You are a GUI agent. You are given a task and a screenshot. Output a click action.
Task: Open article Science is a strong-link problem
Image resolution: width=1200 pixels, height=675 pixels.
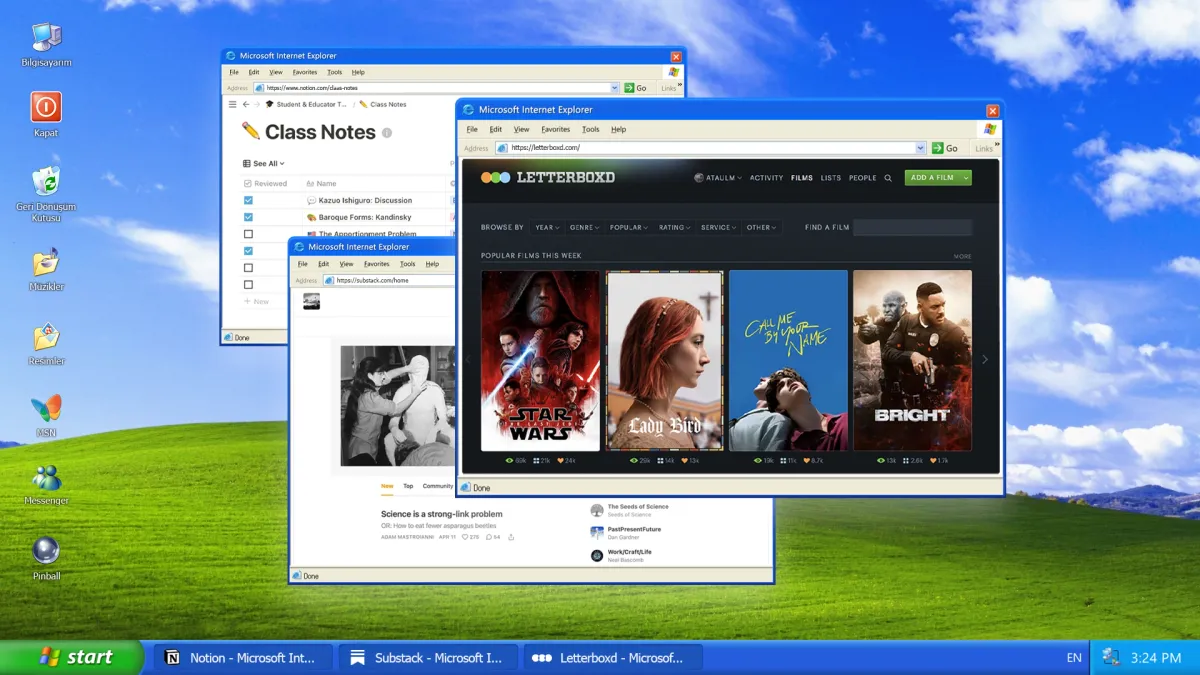(442, 514)
